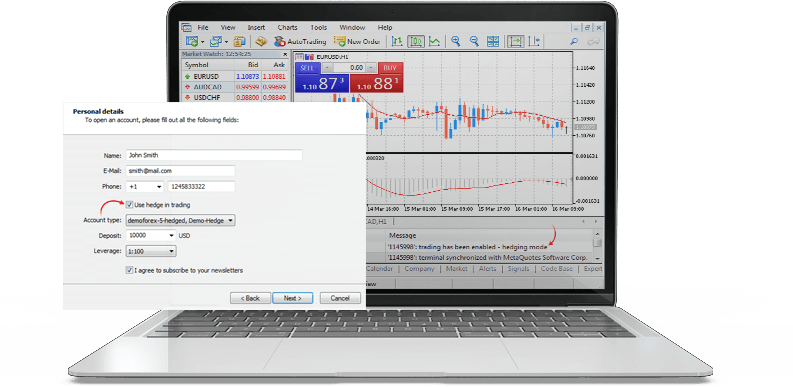Toggle the chart auto scroll button
This screenshot has height=387, width=793.
pyautogui.click(x=516, y=41)
